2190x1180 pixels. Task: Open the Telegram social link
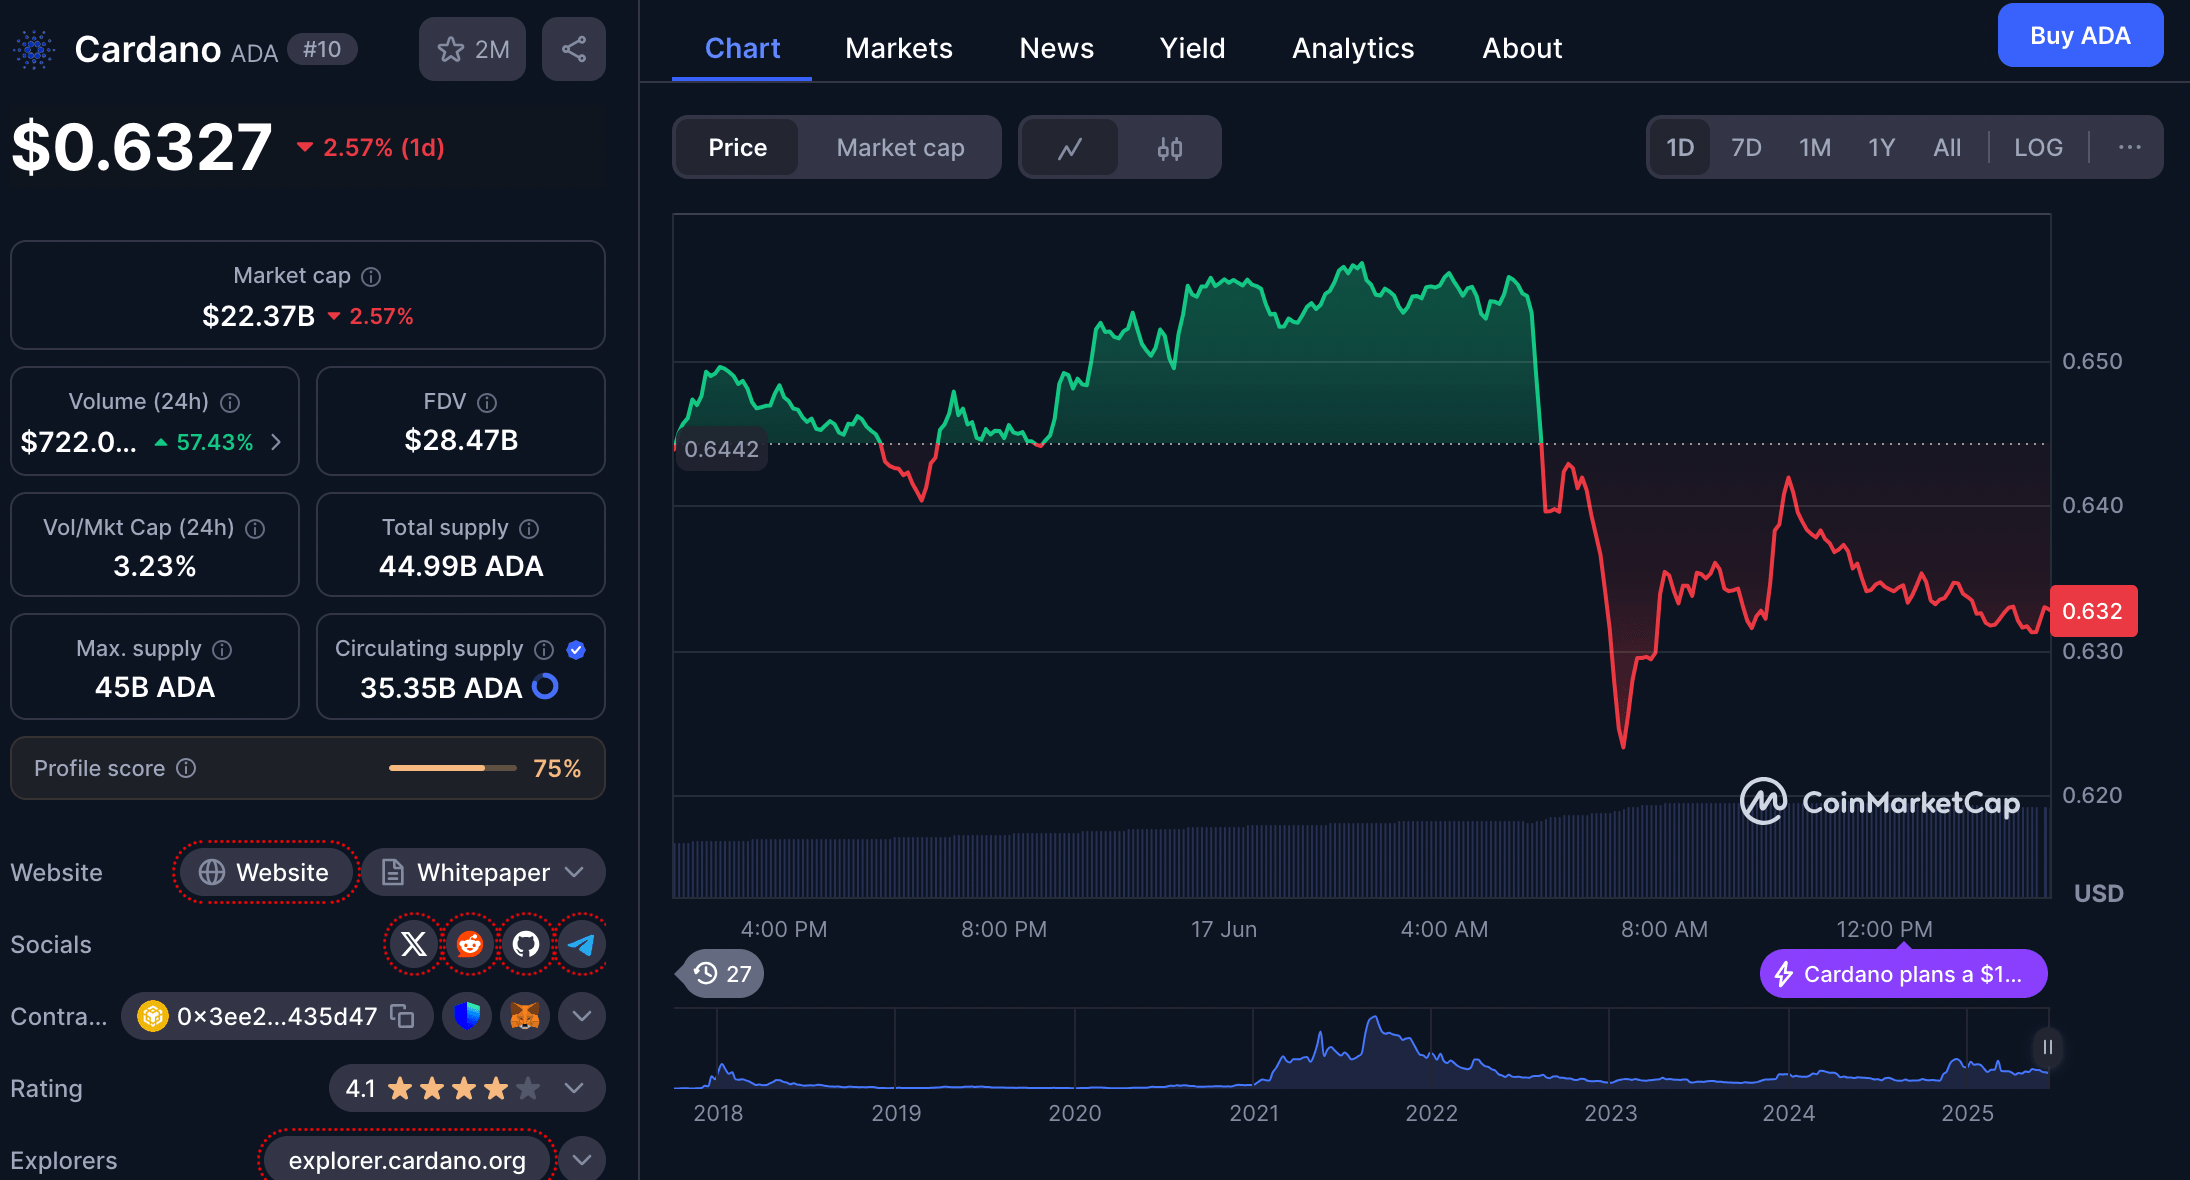click(x=581, y=944)
